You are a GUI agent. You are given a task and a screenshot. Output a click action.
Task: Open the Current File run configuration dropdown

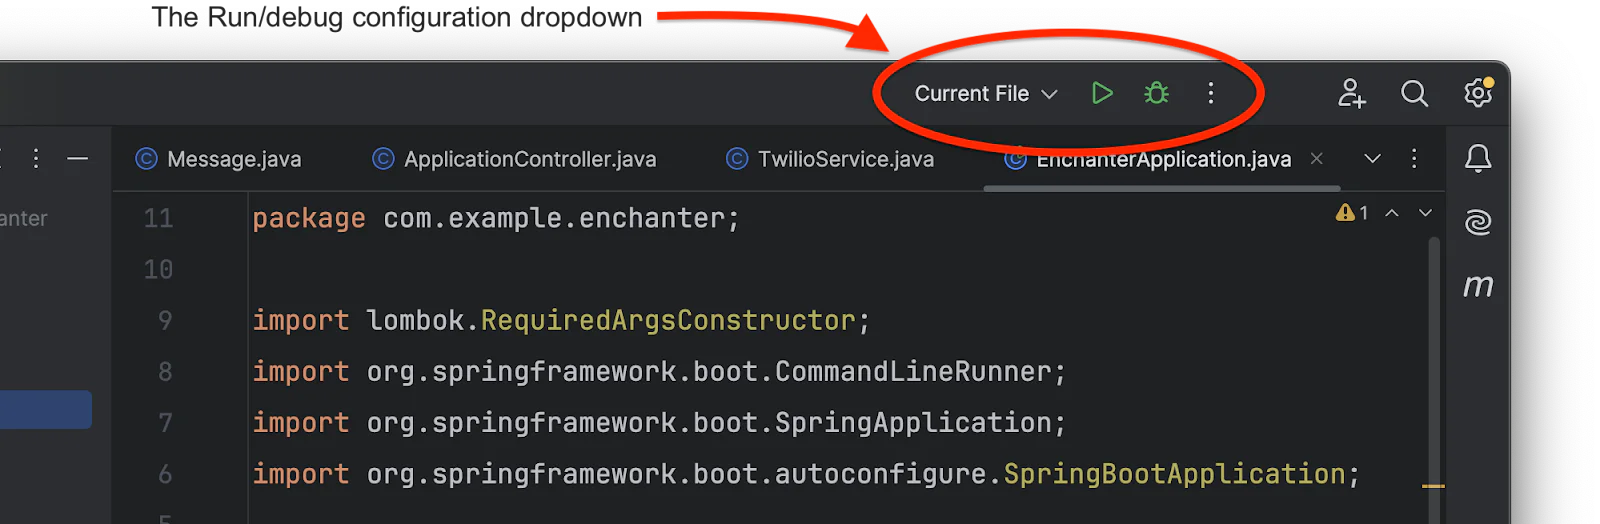coord(985,93)
